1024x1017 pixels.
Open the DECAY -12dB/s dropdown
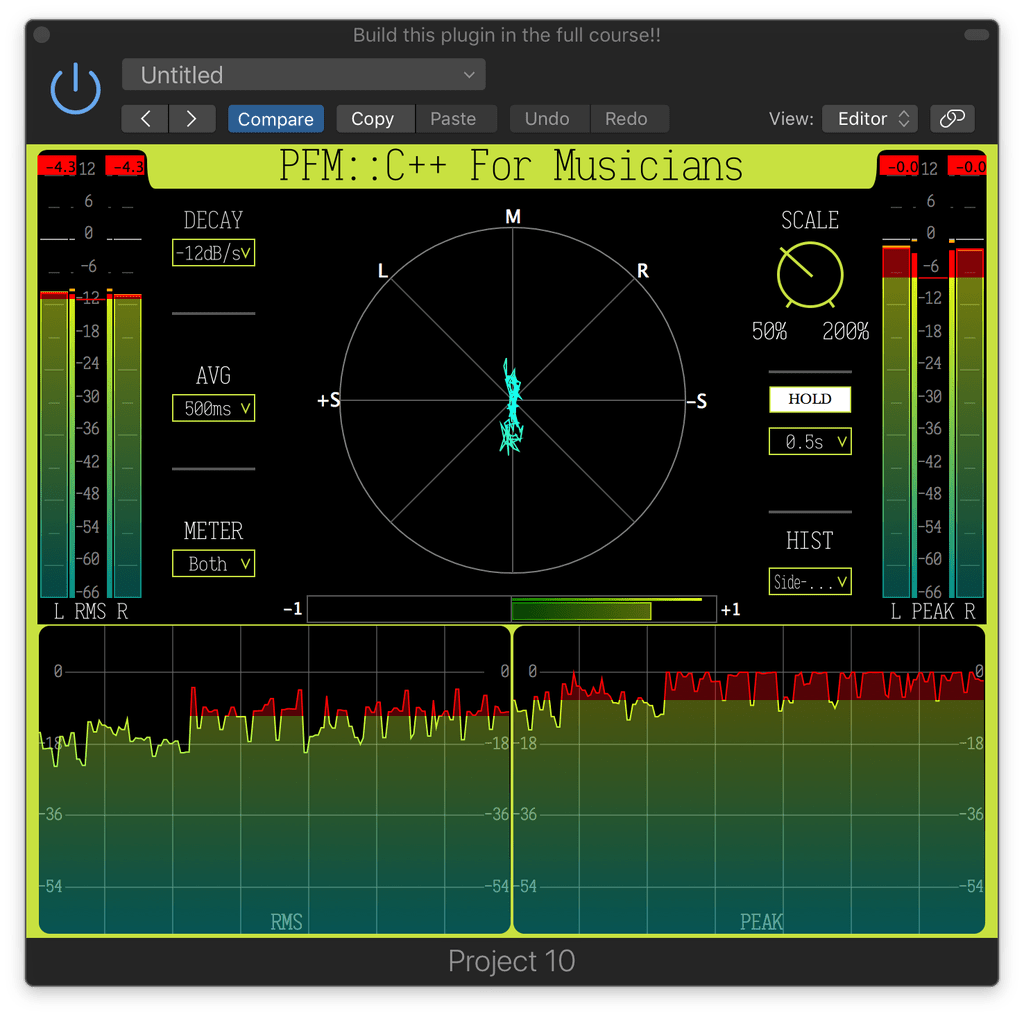click(214, 253)
